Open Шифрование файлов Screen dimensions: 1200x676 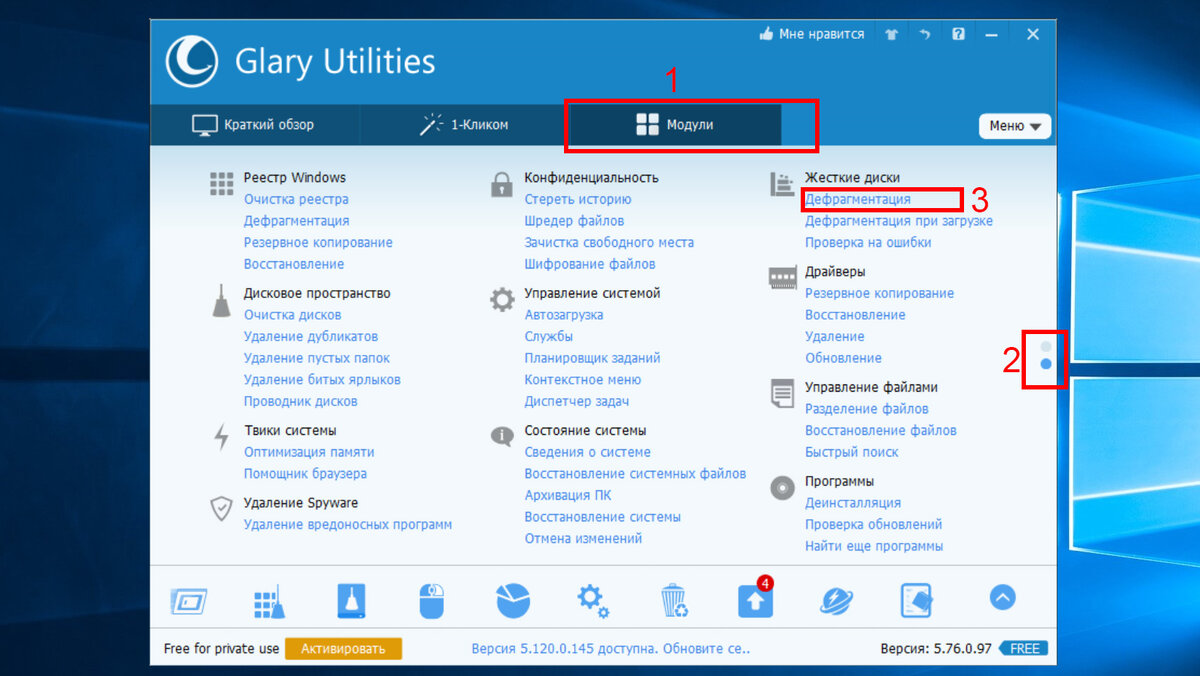pos(590,264)
